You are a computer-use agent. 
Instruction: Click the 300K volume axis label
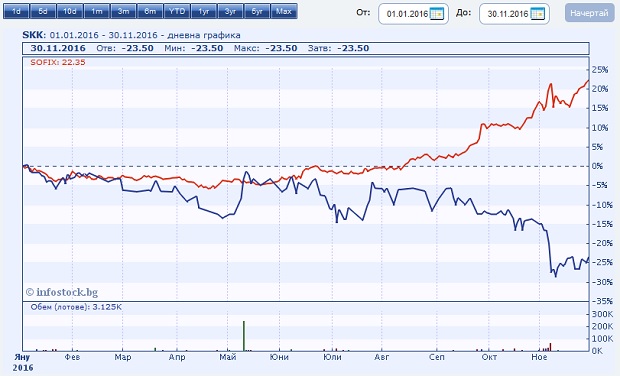602,314
